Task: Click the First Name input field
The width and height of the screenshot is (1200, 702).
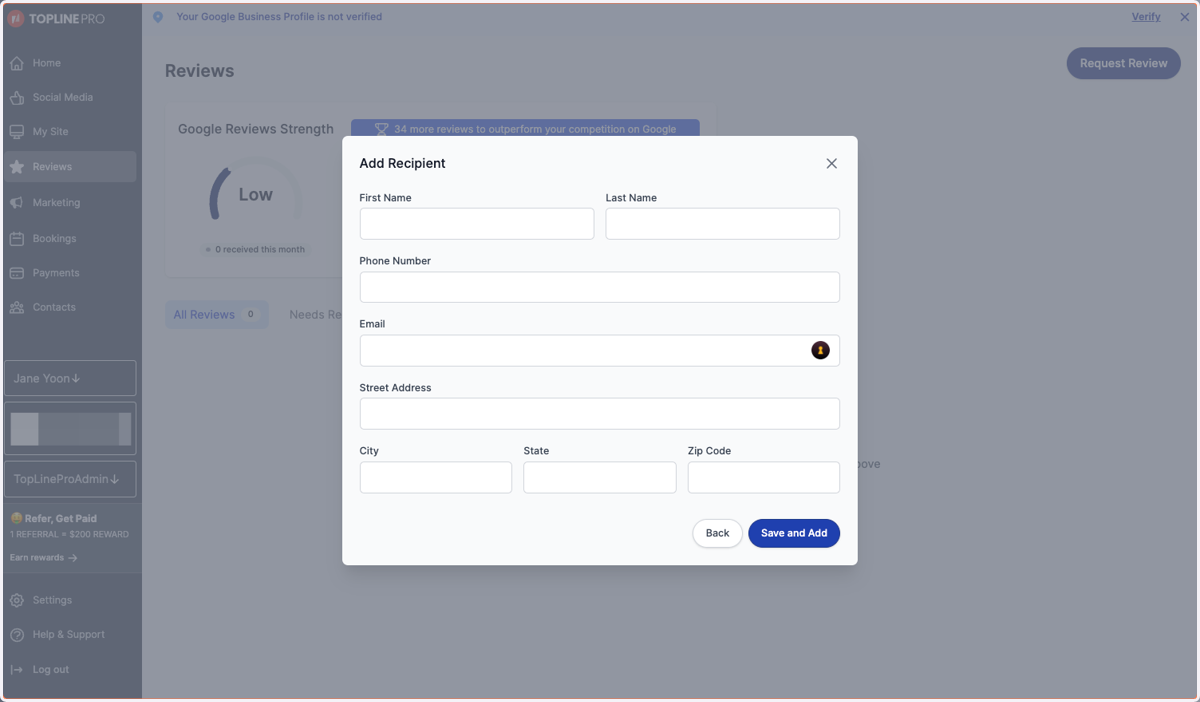Action: (477, 224)
